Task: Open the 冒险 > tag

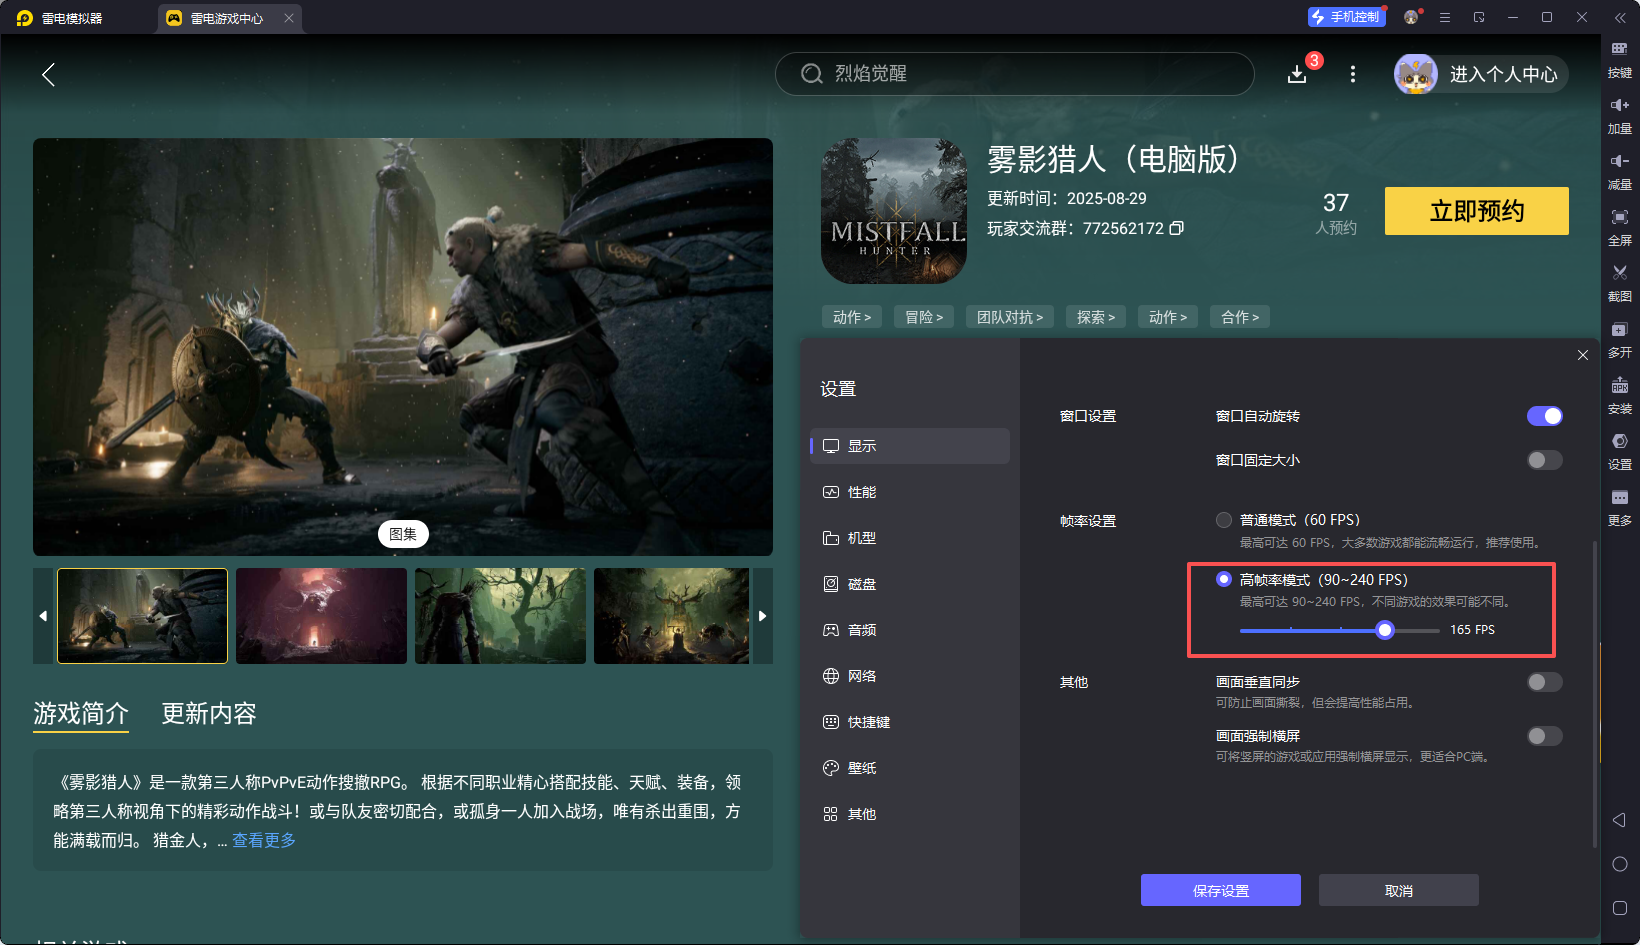Action: pos(924,317)
